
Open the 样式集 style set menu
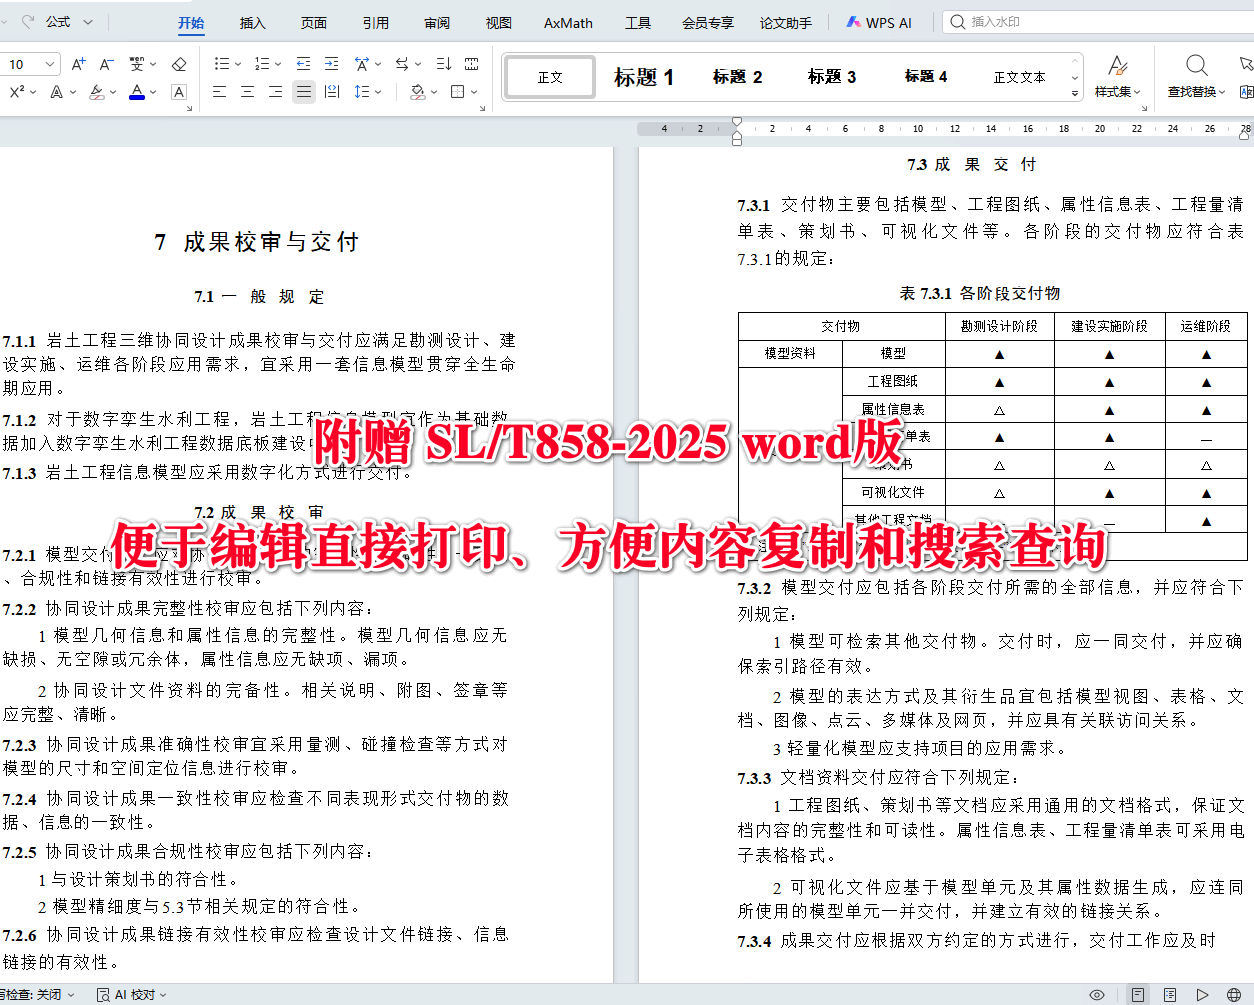point(1117,77)
